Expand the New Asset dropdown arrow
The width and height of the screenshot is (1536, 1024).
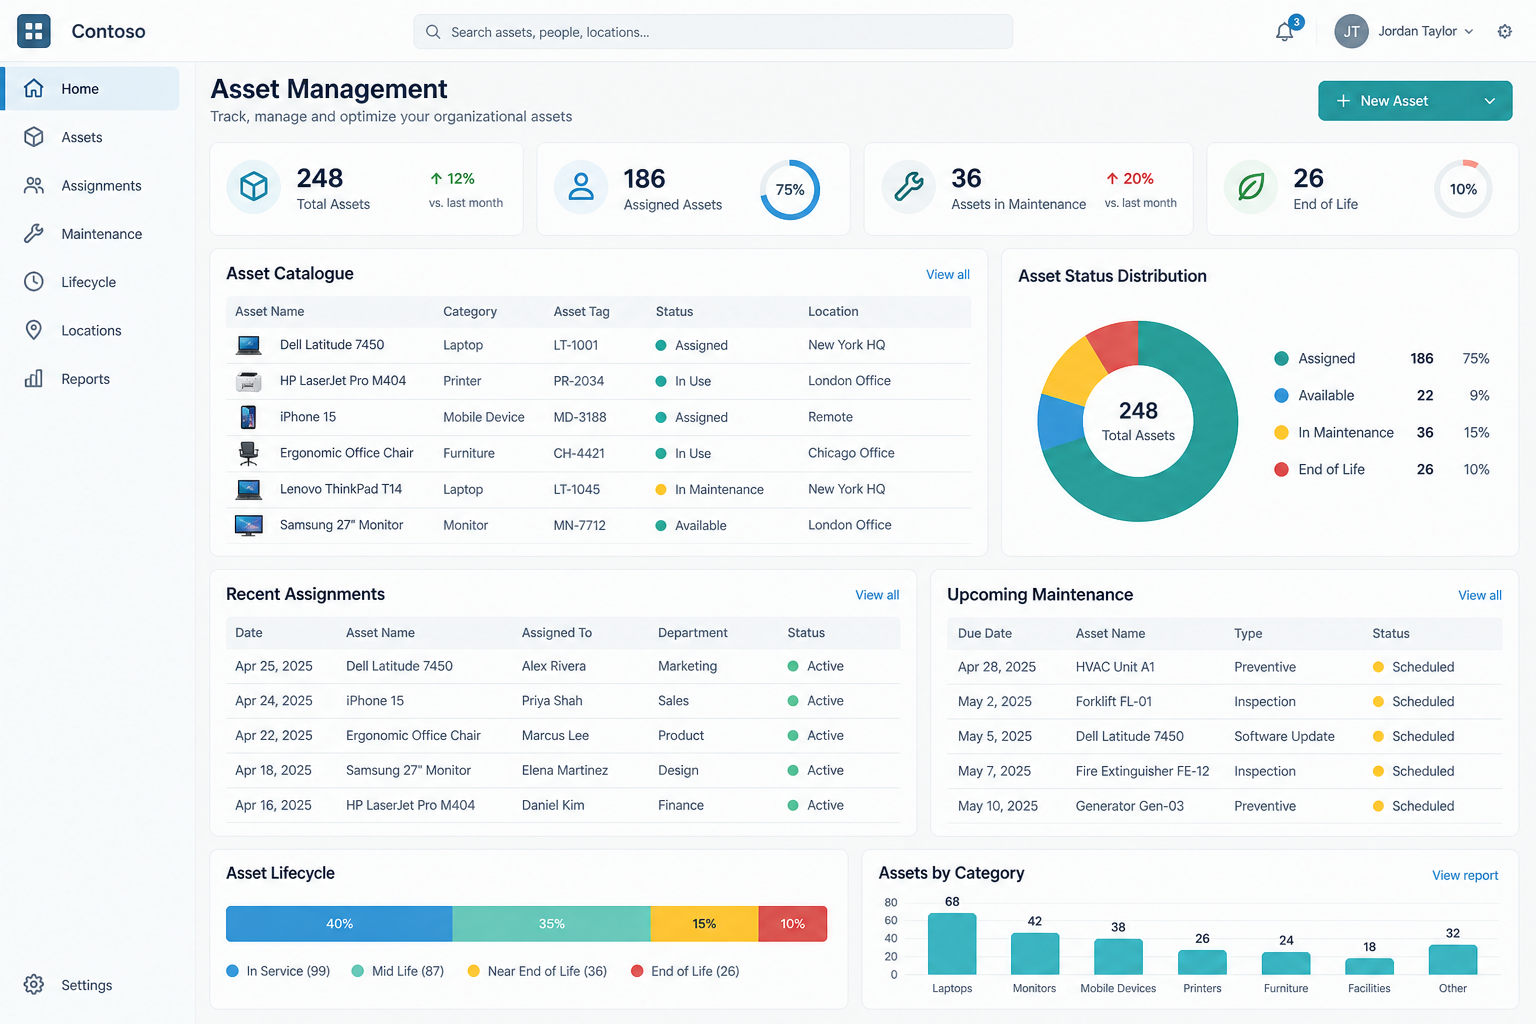pyautogui.click(x=1489, y=101)
